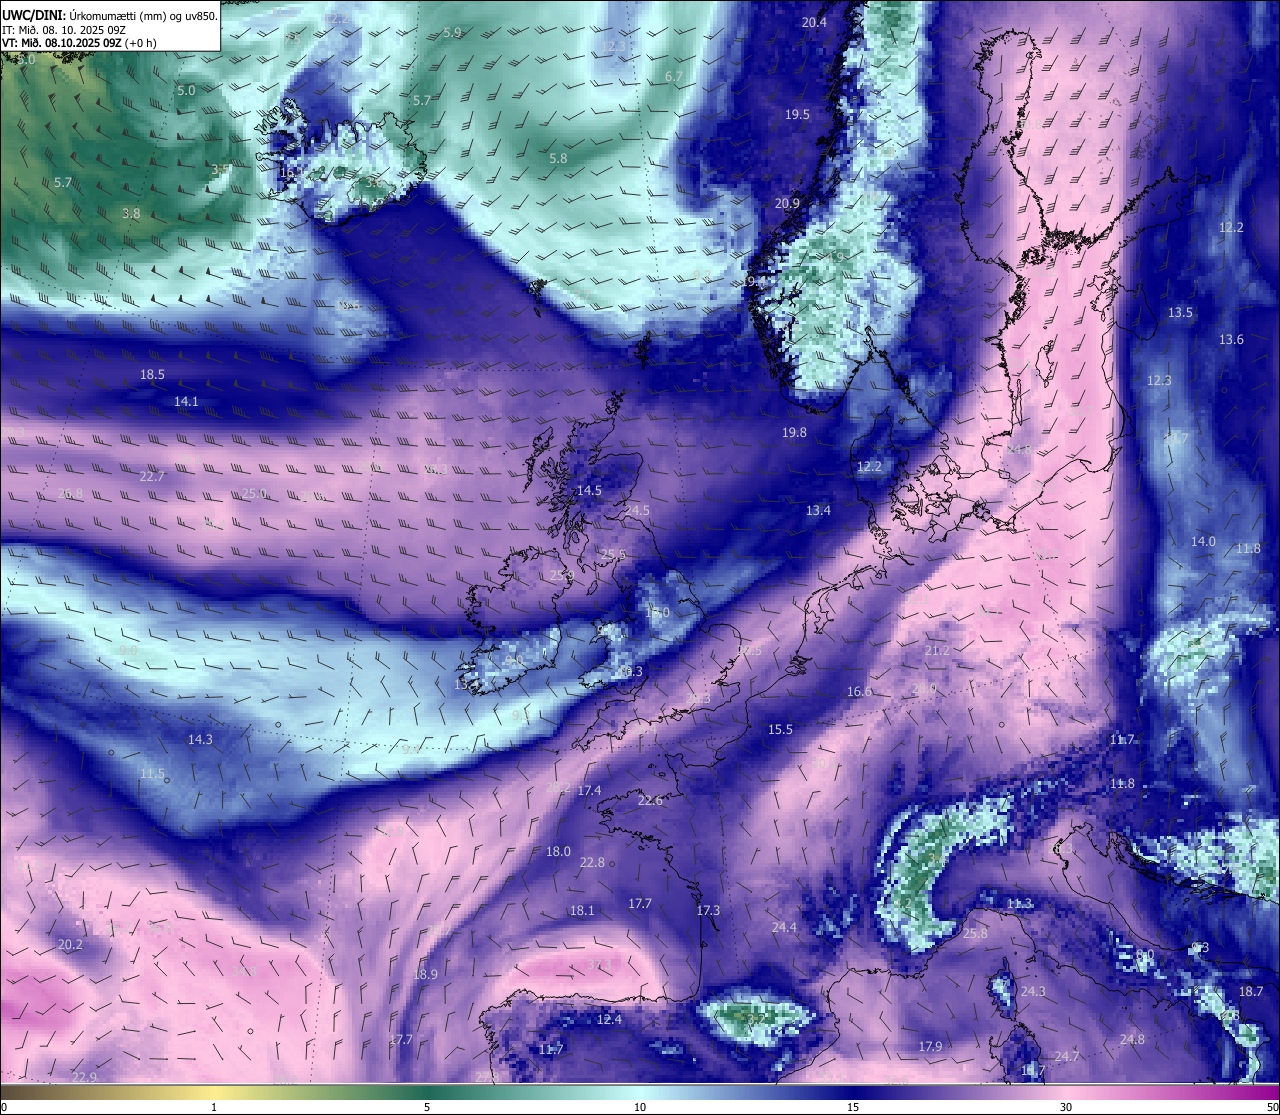
Task: Click the 5.0 value west of Iceland
Action: 186,90
